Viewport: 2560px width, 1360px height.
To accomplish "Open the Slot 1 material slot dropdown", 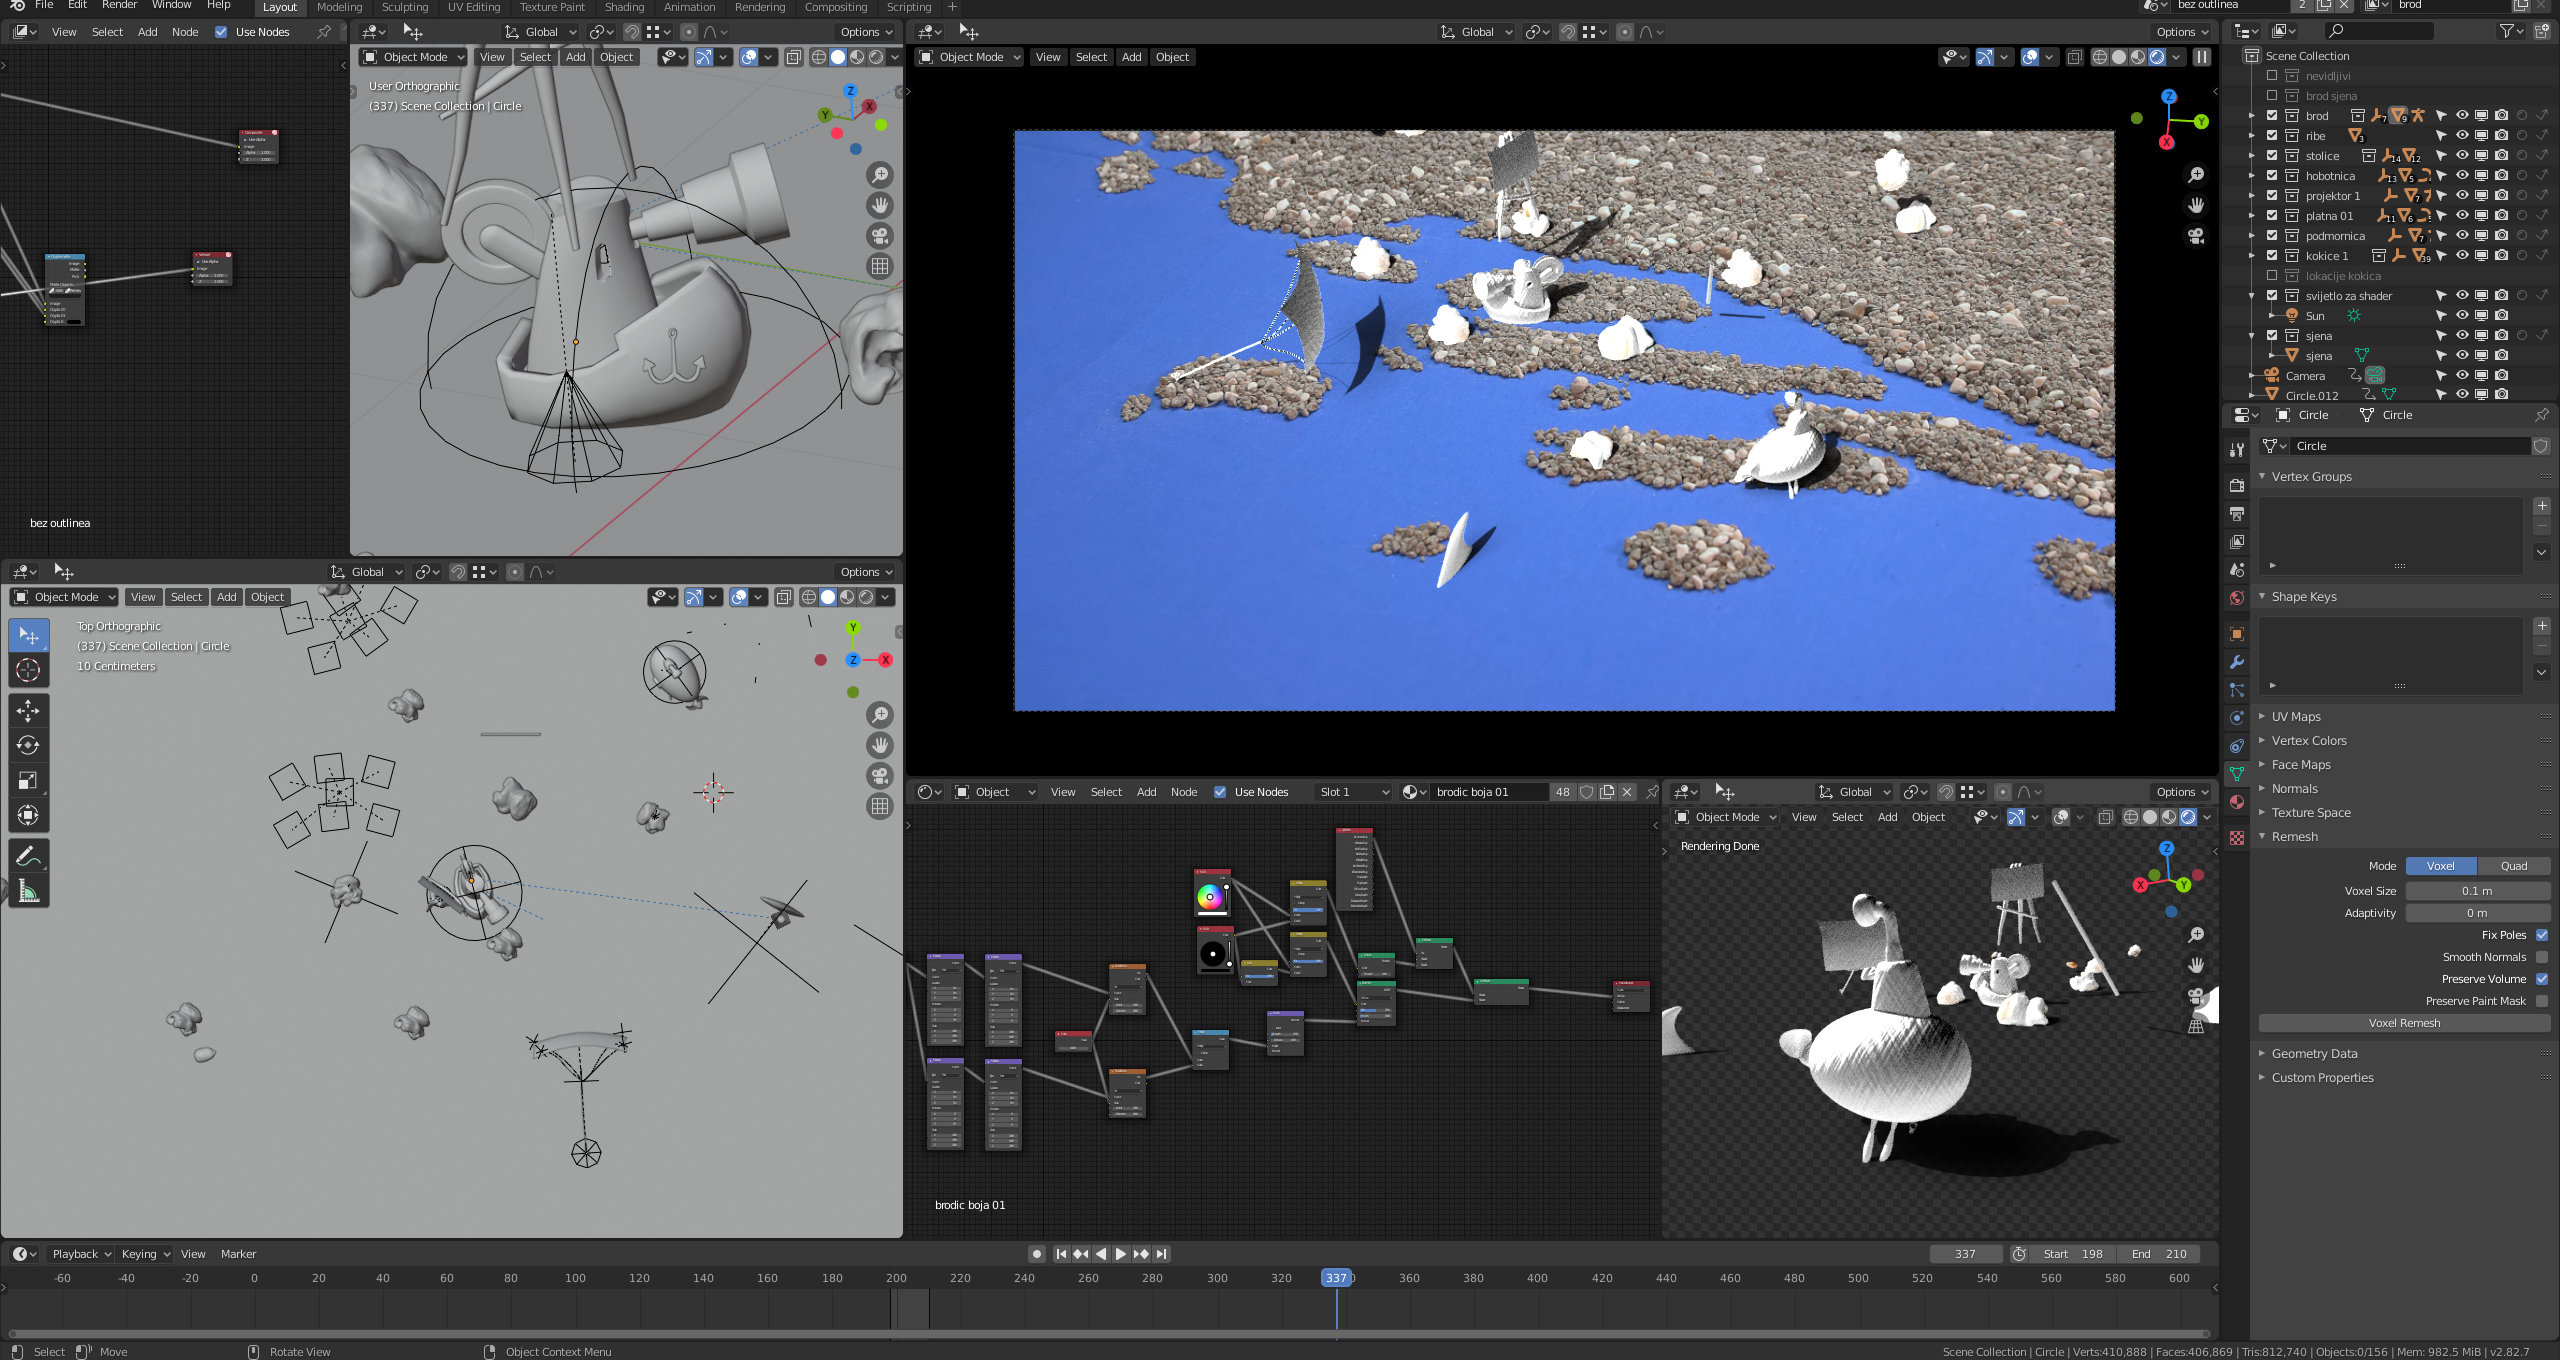I will [x=1353, y=792].
